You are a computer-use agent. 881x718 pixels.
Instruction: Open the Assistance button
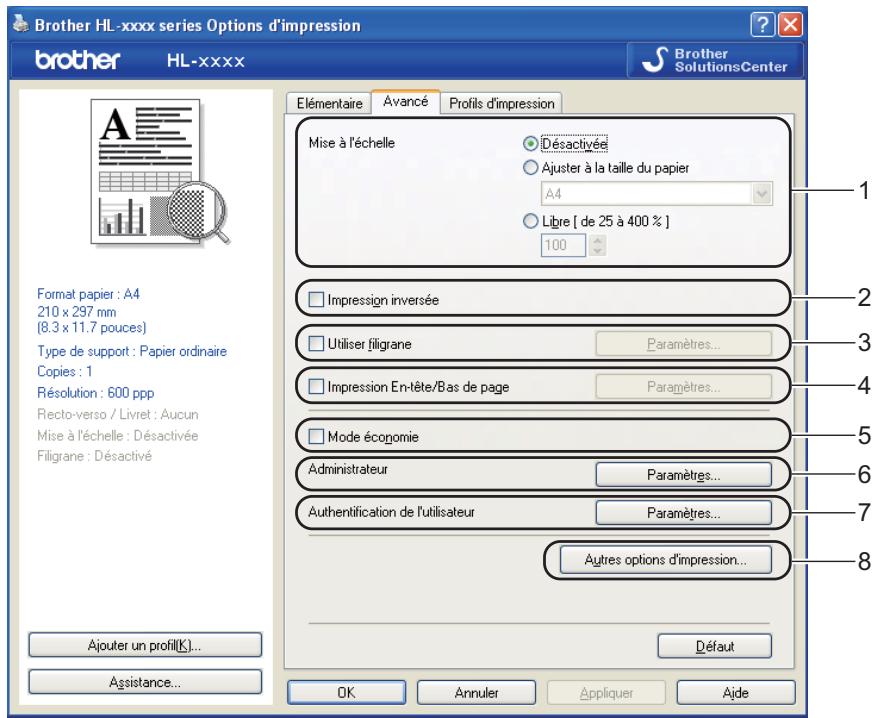coord(145,682)
